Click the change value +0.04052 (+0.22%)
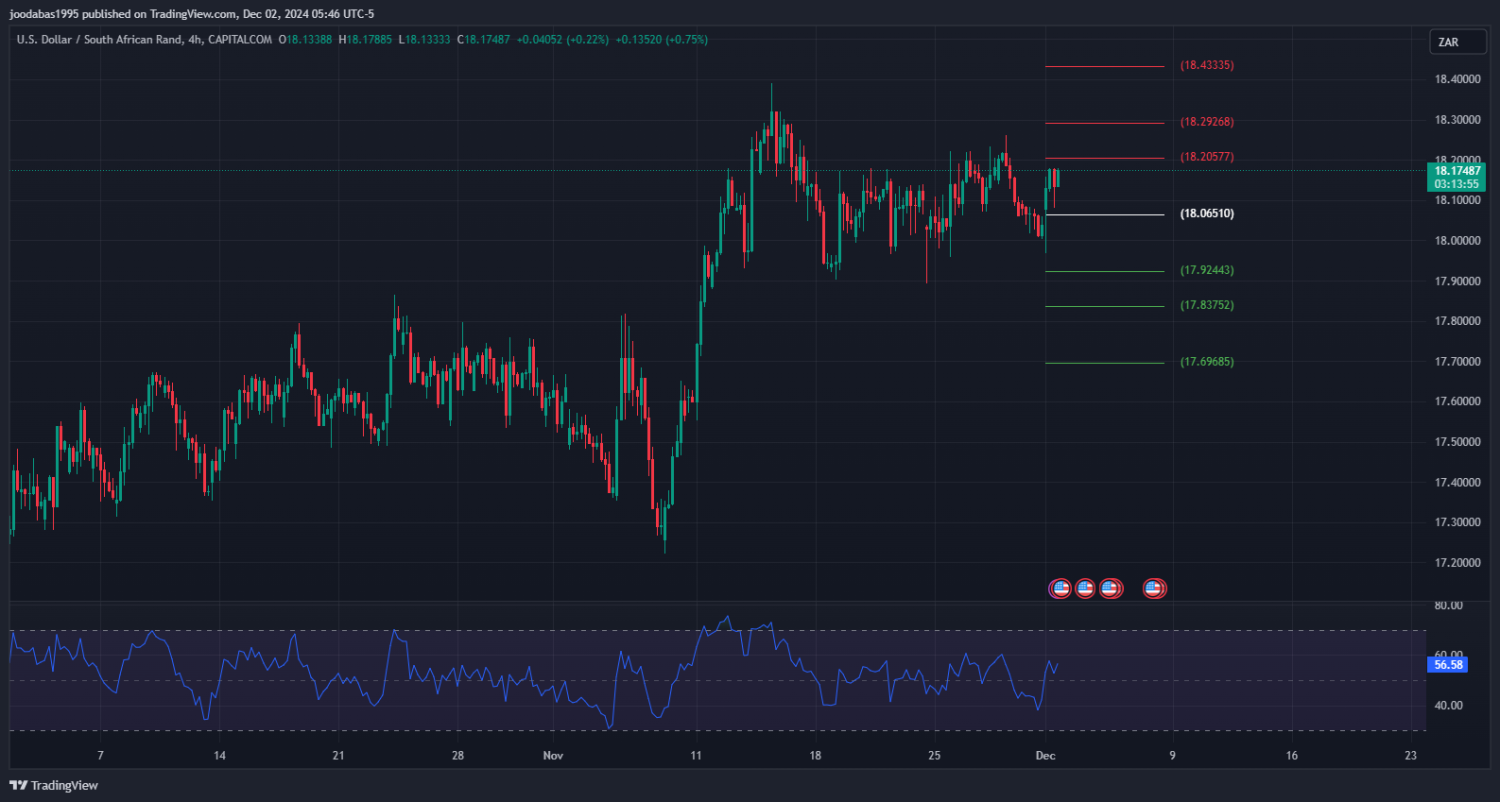Viewport: 1500px width, 802px height. tap(561, 40)
